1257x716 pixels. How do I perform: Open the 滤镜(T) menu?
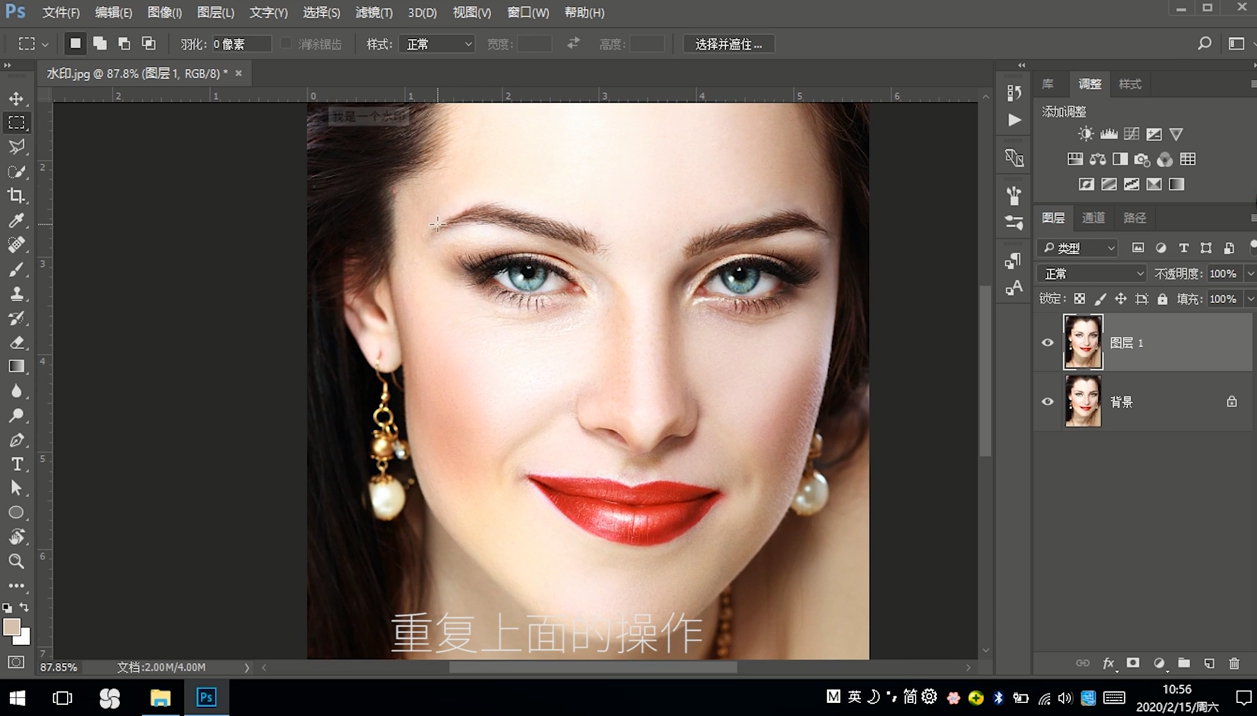(374, 13)
